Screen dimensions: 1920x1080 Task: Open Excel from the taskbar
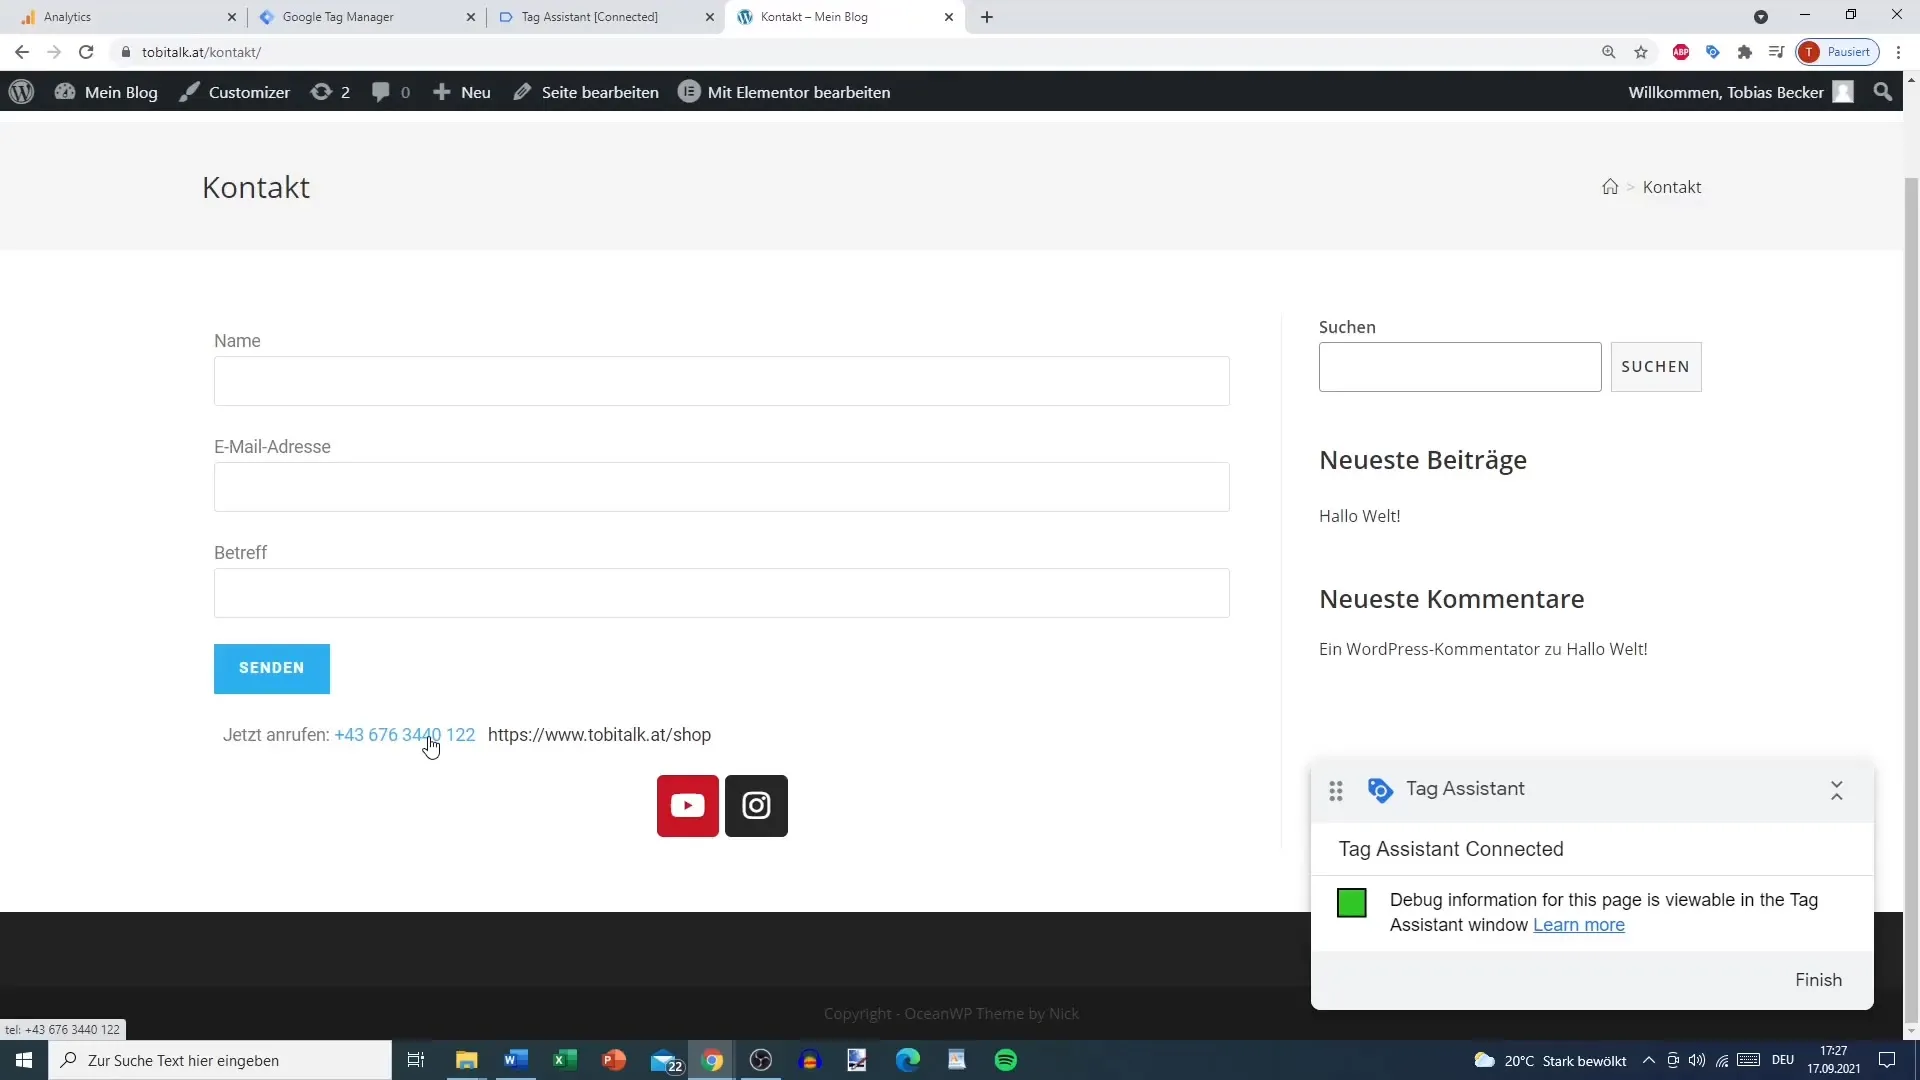point(564,1060)
